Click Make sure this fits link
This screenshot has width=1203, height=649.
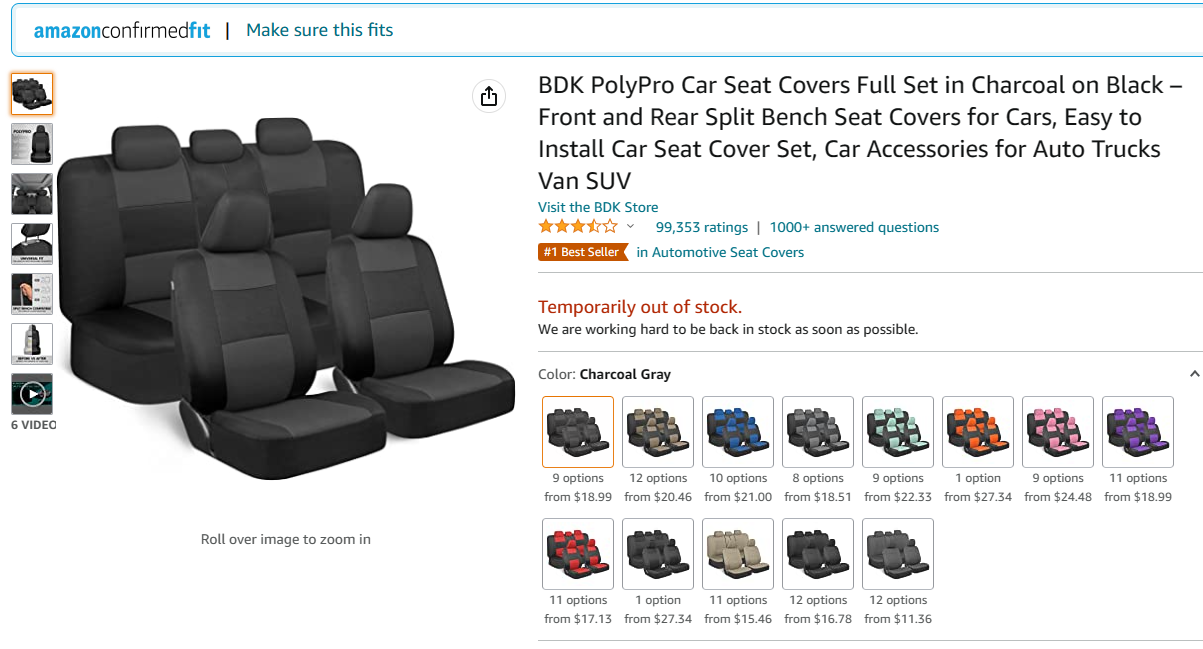319,30
